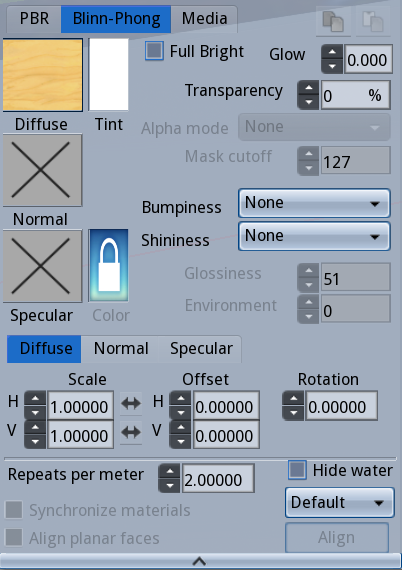This screenshot has width=402, height=570.
Task: Toggle the Hide water checkbox
Action: pyautogui.click(x=297, y=470)
